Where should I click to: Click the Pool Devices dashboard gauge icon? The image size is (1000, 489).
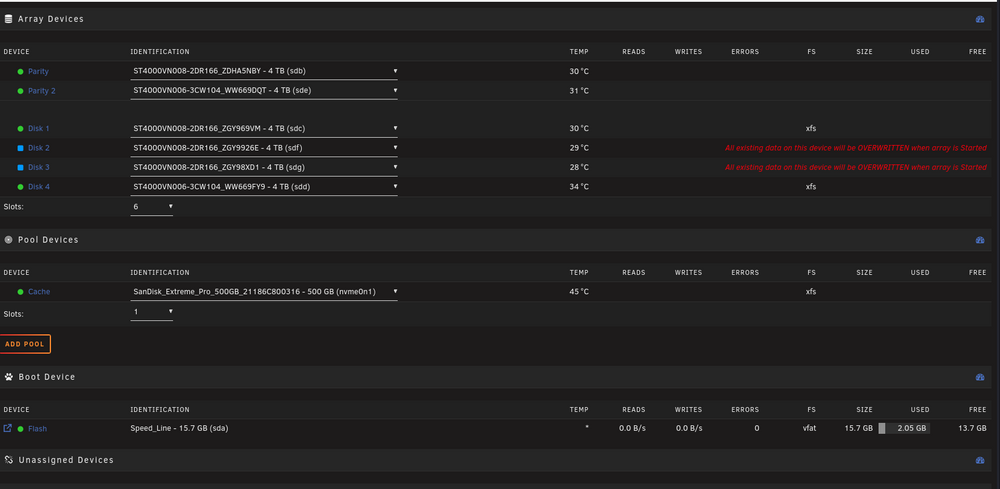(x=980, y=240)
